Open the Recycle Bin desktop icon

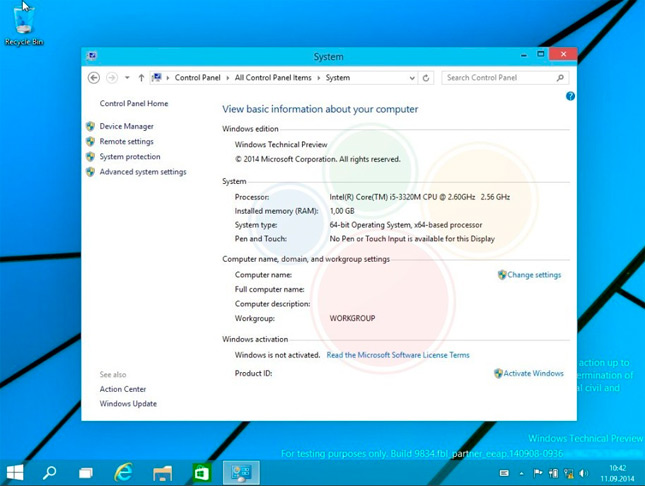point(23,25)
